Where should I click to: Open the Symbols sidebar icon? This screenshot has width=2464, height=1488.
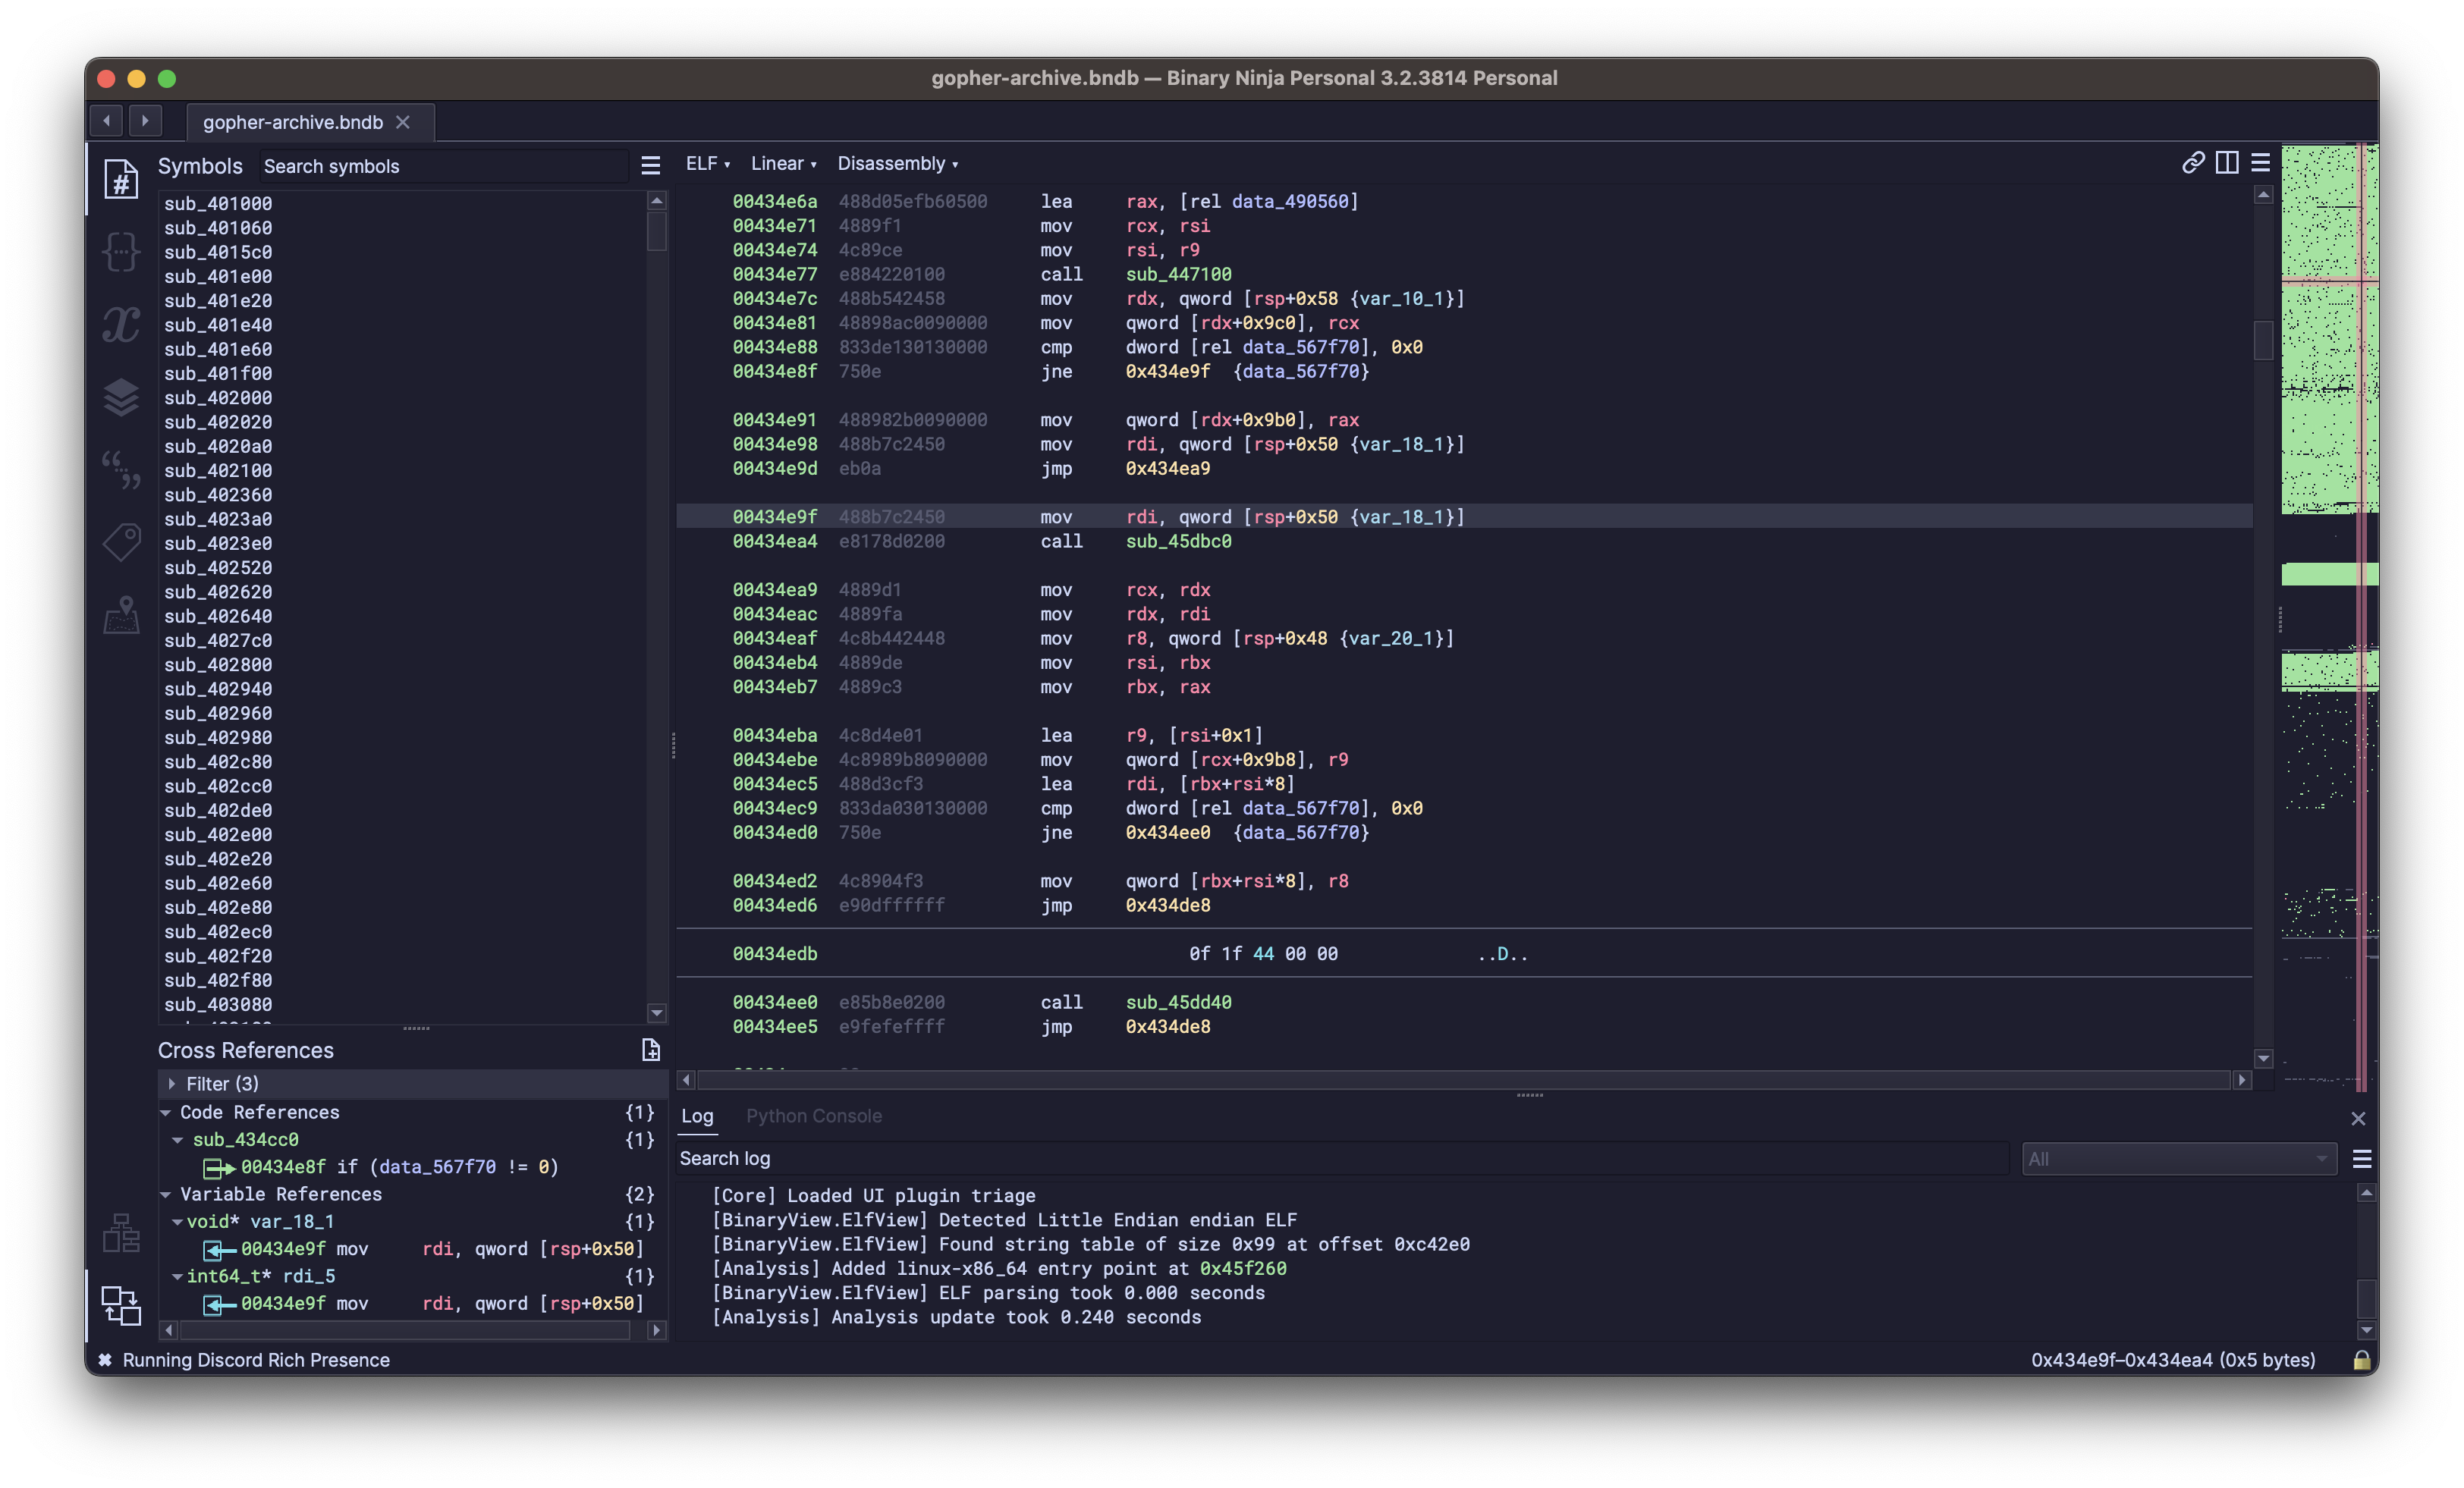point(121,180)
